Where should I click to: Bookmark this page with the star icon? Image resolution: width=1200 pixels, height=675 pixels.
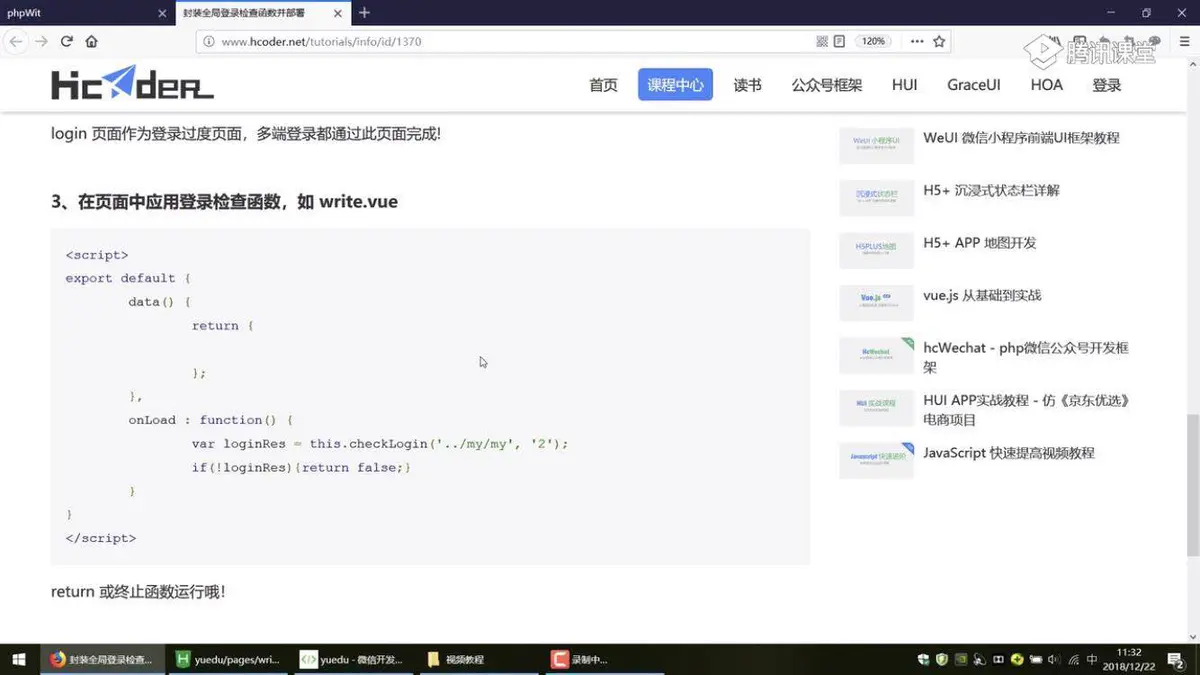coord(939,42)
